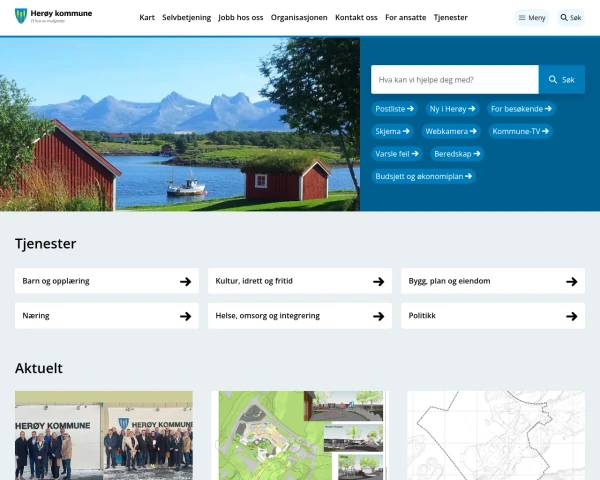
Task: Click arrow on Barn og opplæring card
Action: (x=186, y=282)
